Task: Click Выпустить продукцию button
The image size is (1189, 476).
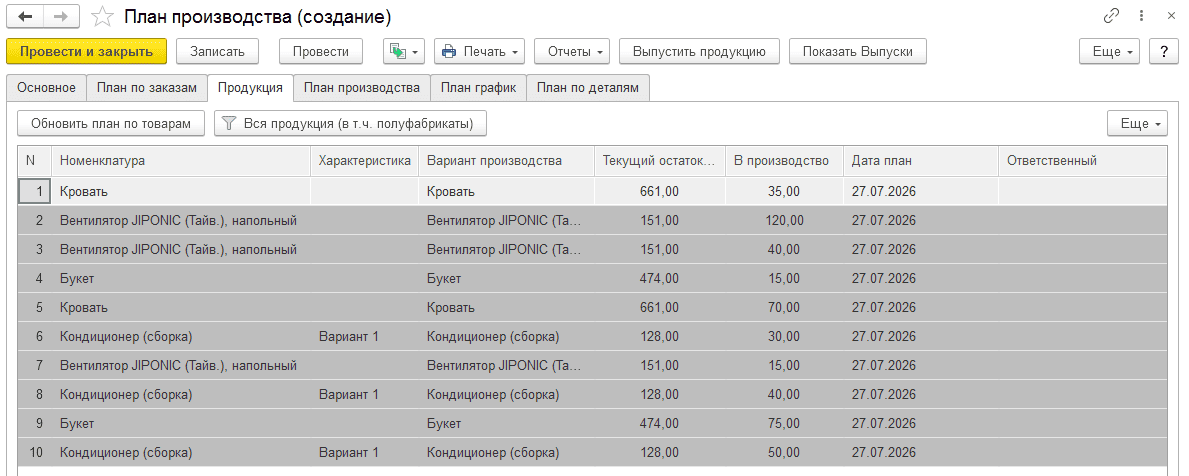Action: [x=699, y=52]
